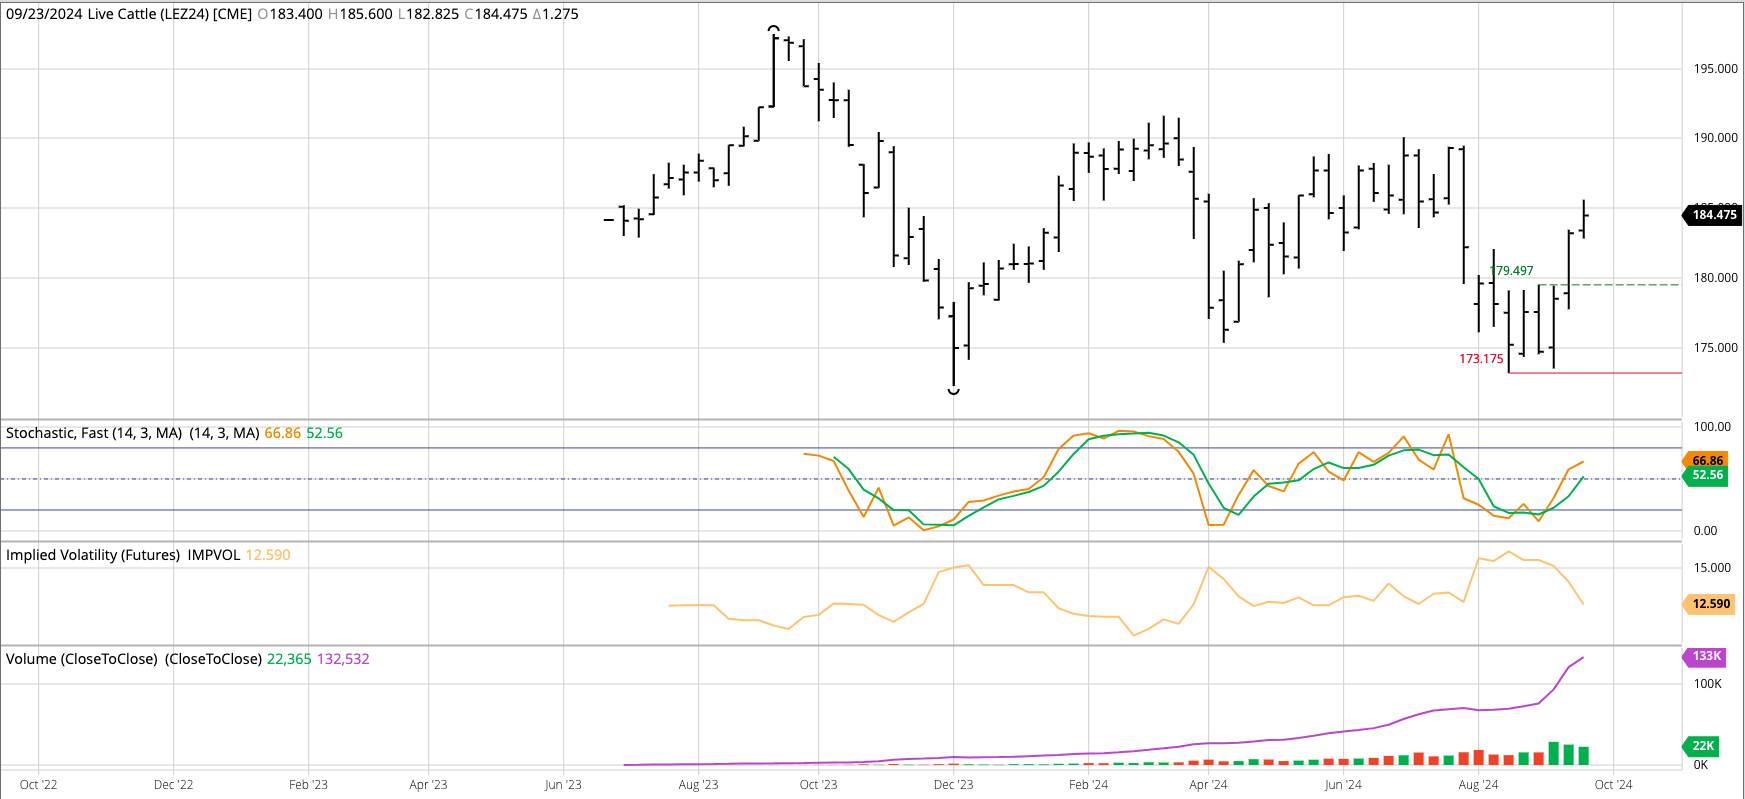Select the 12.590 implied volatility axis tag
1745x799 pixels.
[1710, 604]
